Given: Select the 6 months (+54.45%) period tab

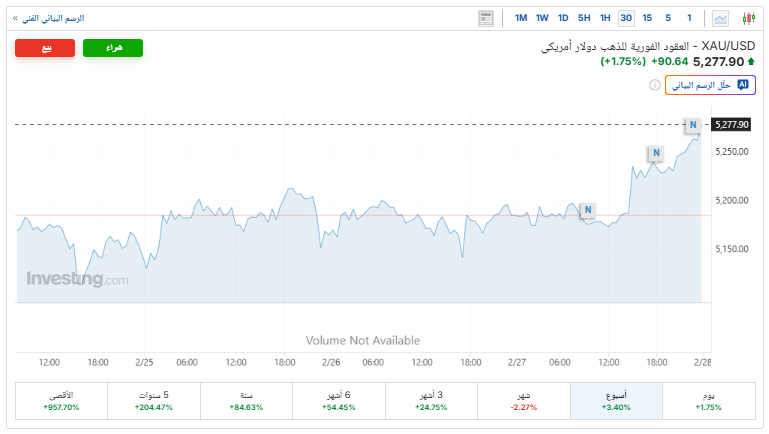Looking at the screenshot, I should click(339, 401).
